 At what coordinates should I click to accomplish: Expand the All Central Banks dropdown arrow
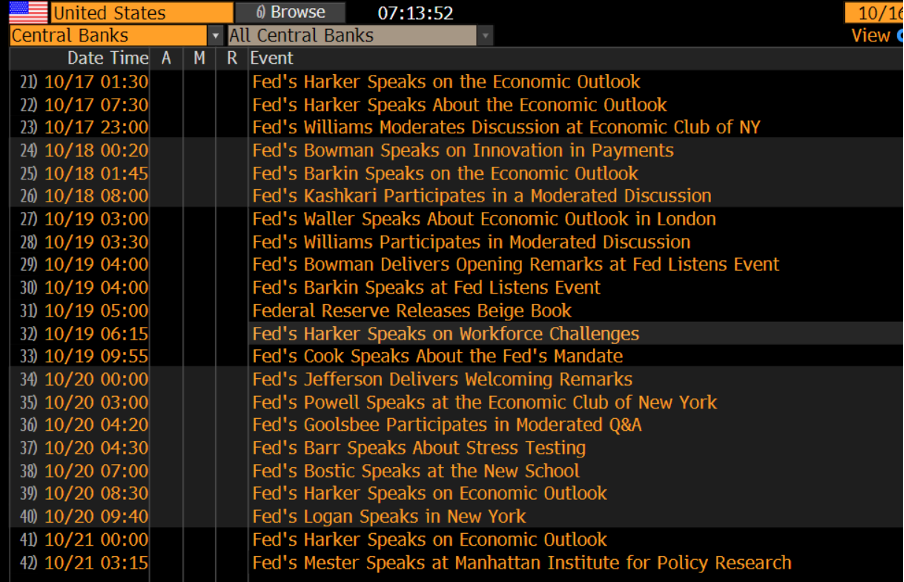(485, 36)
